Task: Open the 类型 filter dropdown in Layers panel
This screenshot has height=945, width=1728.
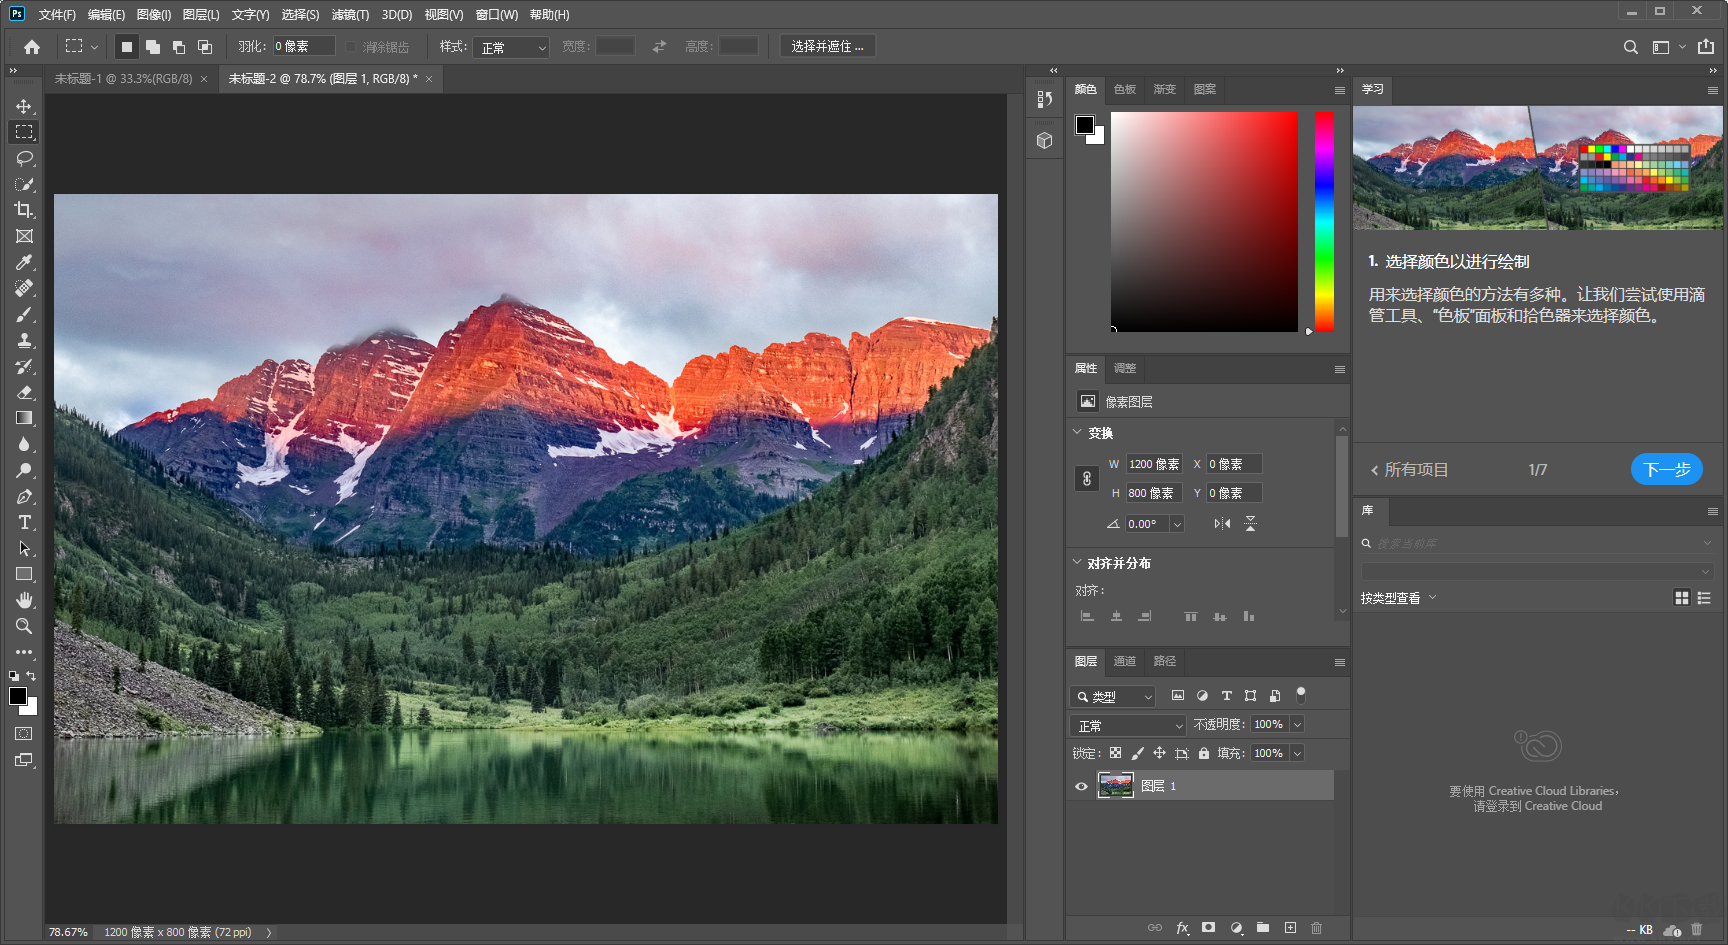Action: point(1112,696)
